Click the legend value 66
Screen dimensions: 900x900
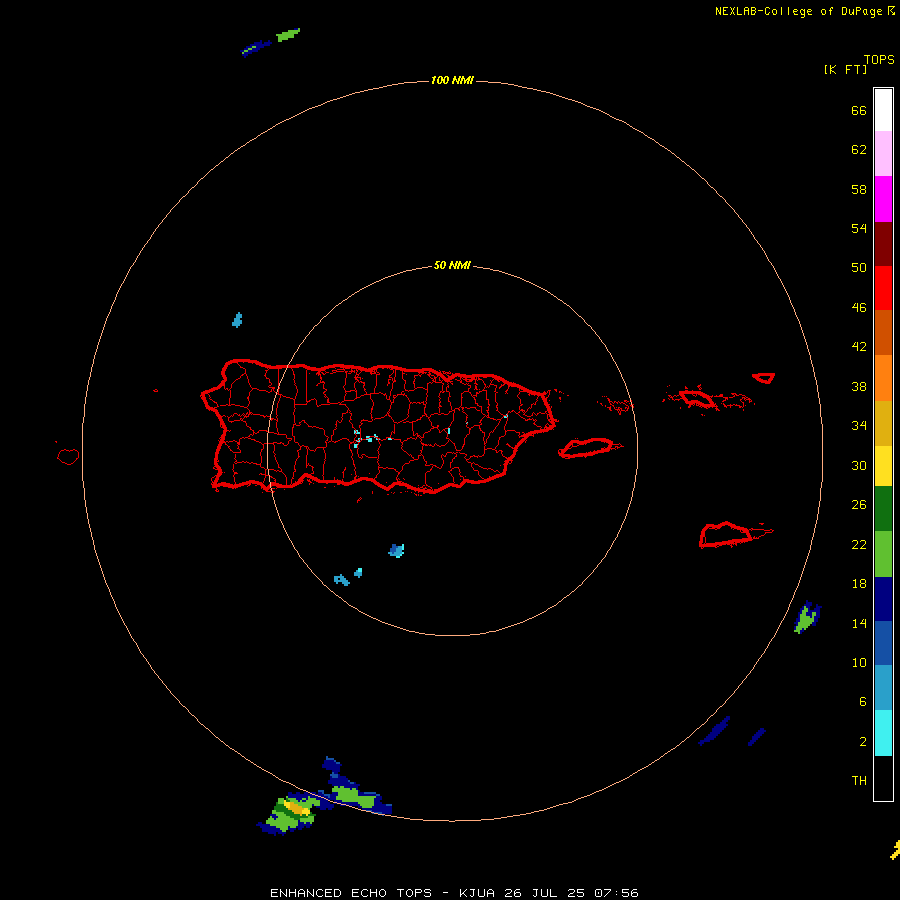coord(859,110)
